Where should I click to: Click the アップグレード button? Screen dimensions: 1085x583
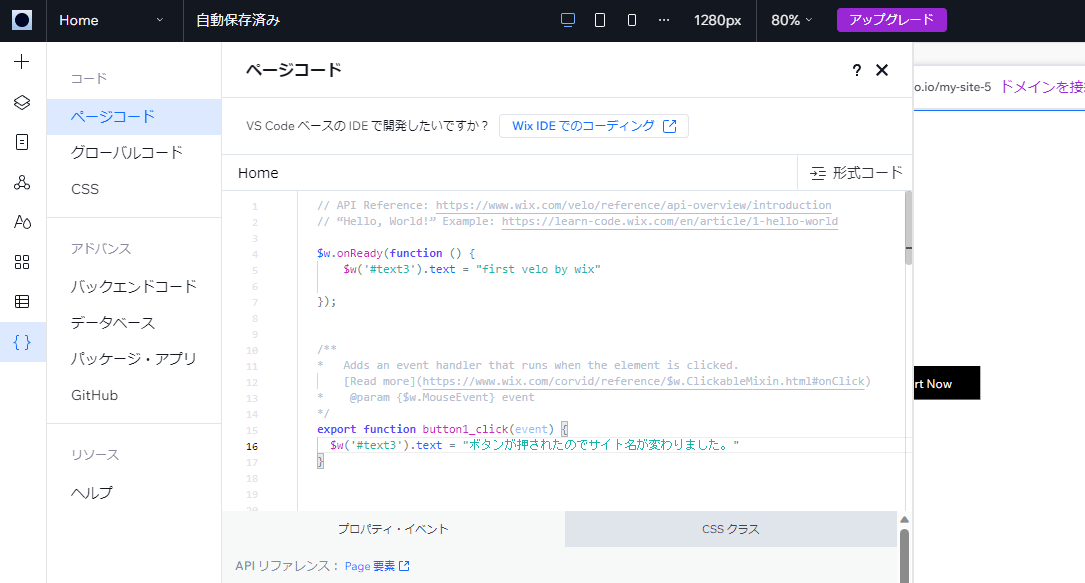891,19
